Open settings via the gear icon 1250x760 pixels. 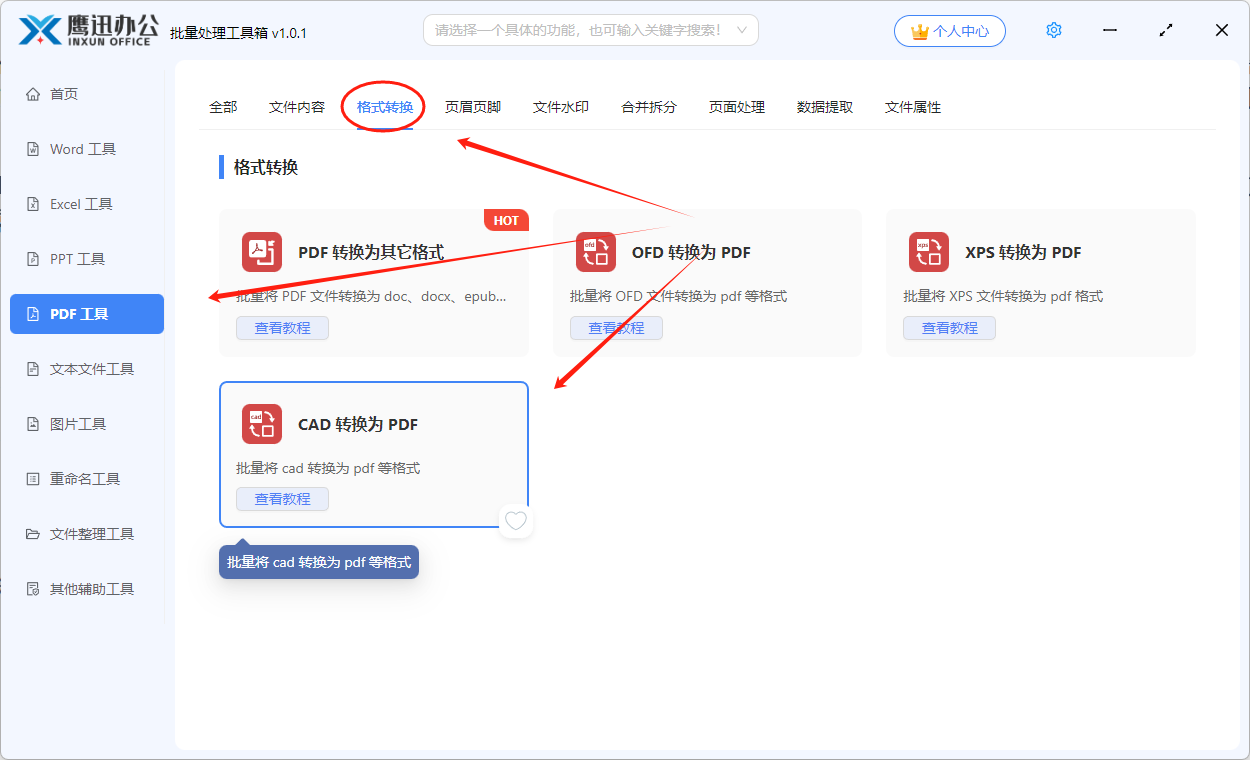tap(1053, 31)
